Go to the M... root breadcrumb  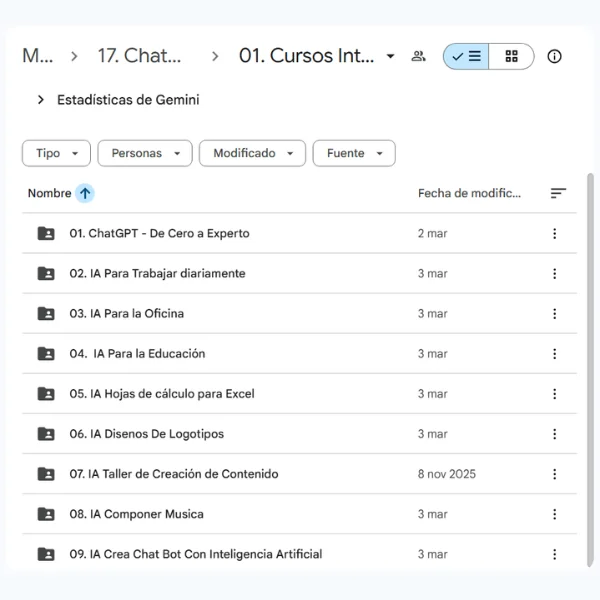click(38, 56)
